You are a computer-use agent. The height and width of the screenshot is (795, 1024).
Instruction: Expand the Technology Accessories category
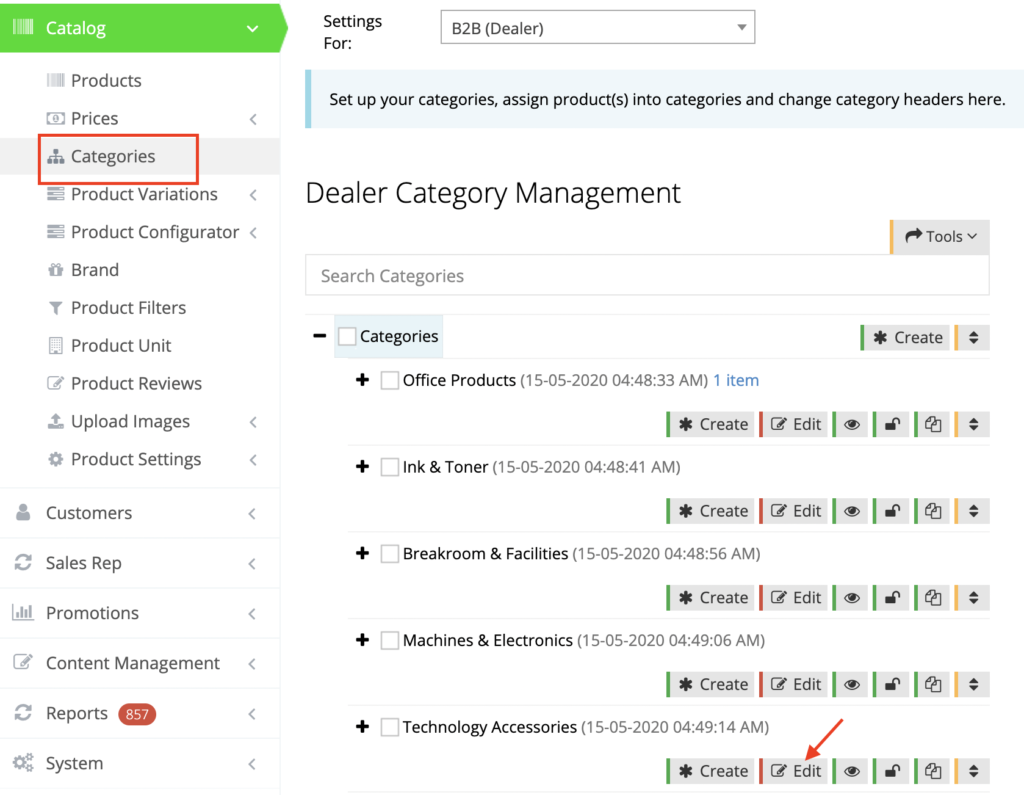[x=362, y=726]
